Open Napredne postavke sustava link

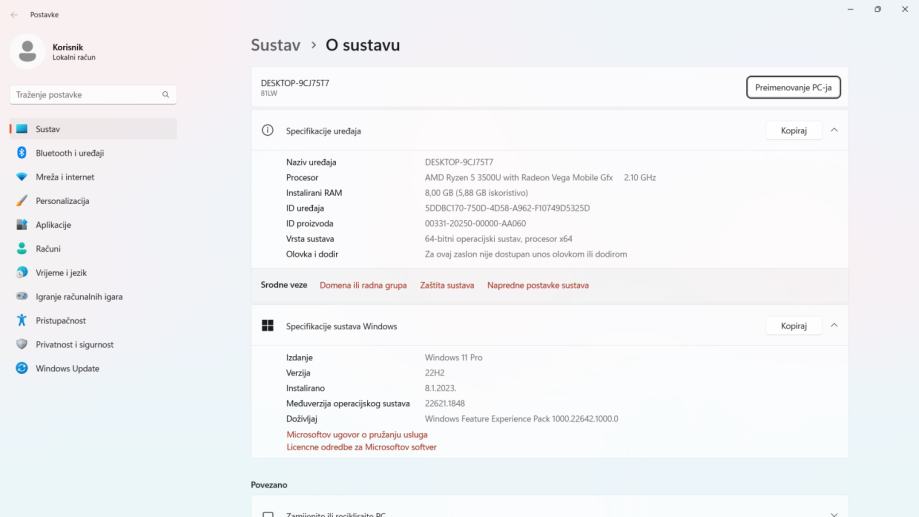coord(538,285)
